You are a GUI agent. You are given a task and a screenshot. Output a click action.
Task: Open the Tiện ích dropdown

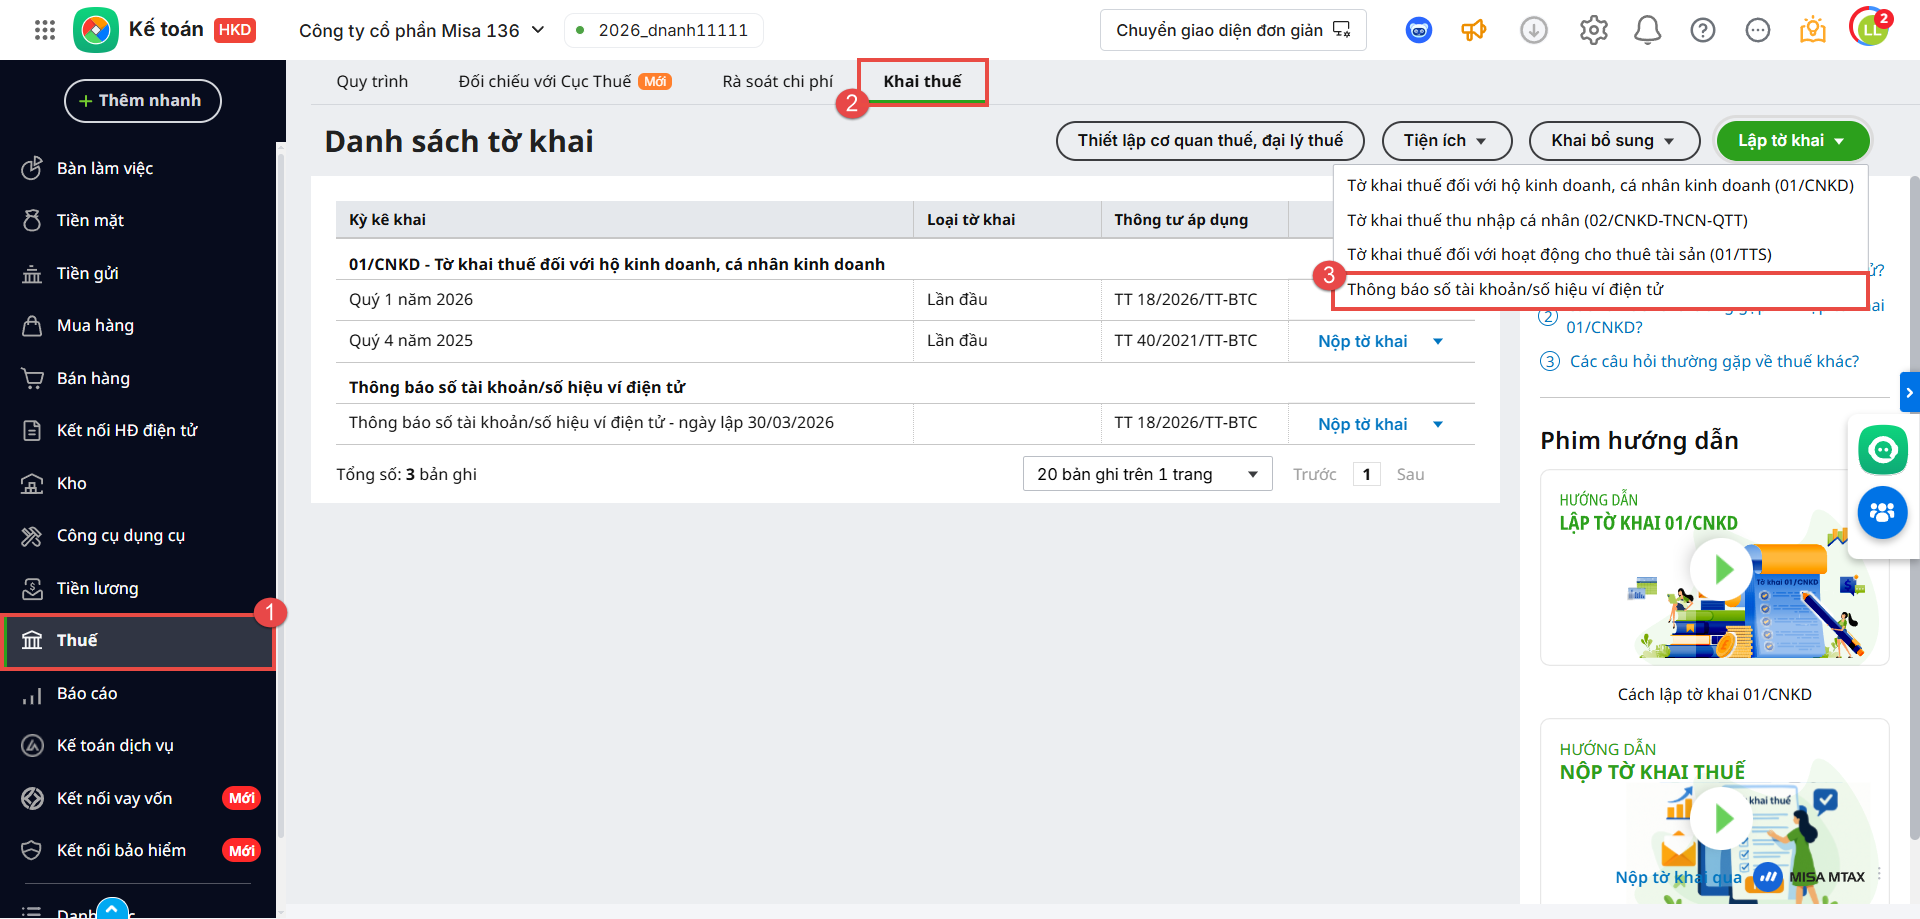1444,141
